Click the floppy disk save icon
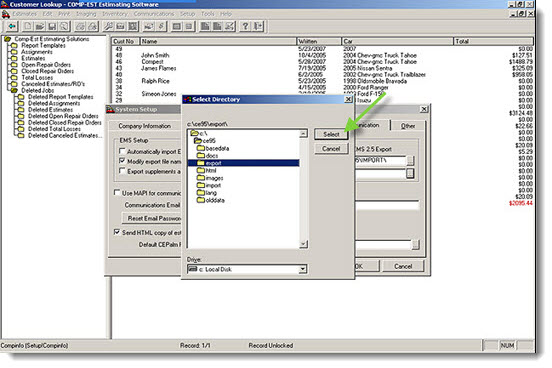This screenshot has width=552, height=368. click(x=52, y=26)
